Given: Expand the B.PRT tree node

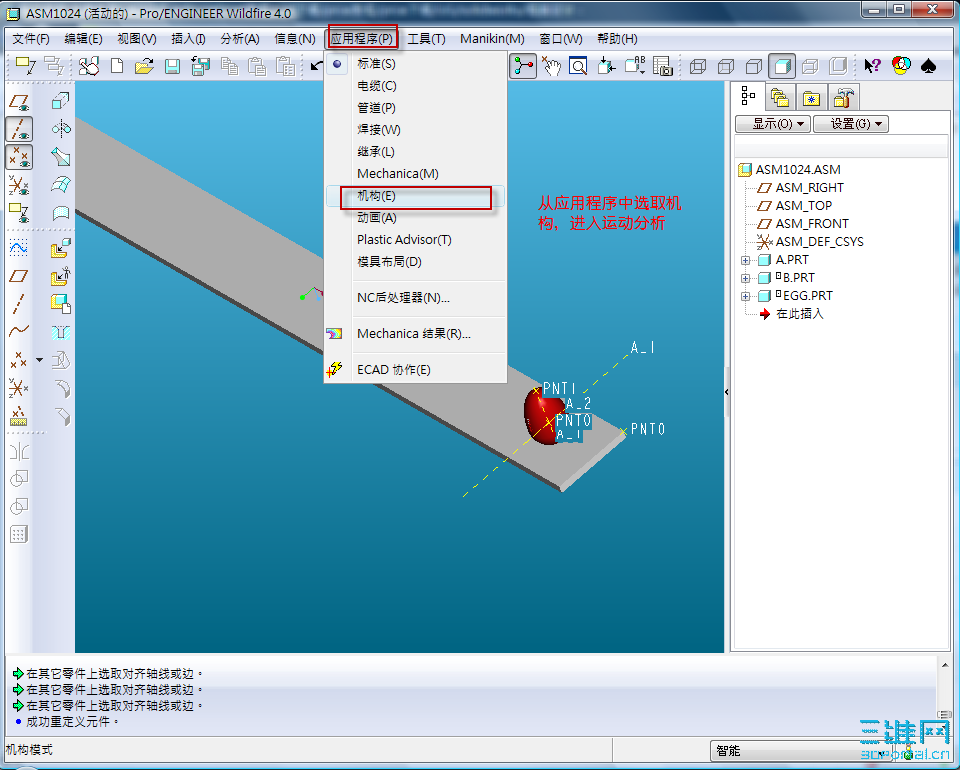Looking at the screenshot, I should tap(745, 278).
